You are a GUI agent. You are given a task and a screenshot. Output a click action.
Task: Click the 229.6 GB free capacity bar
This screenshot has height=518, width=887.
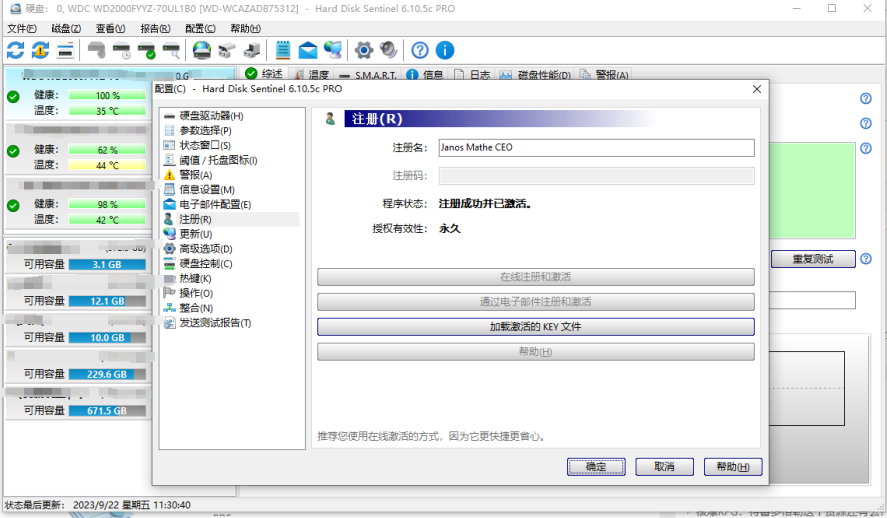tap(107, 374)
